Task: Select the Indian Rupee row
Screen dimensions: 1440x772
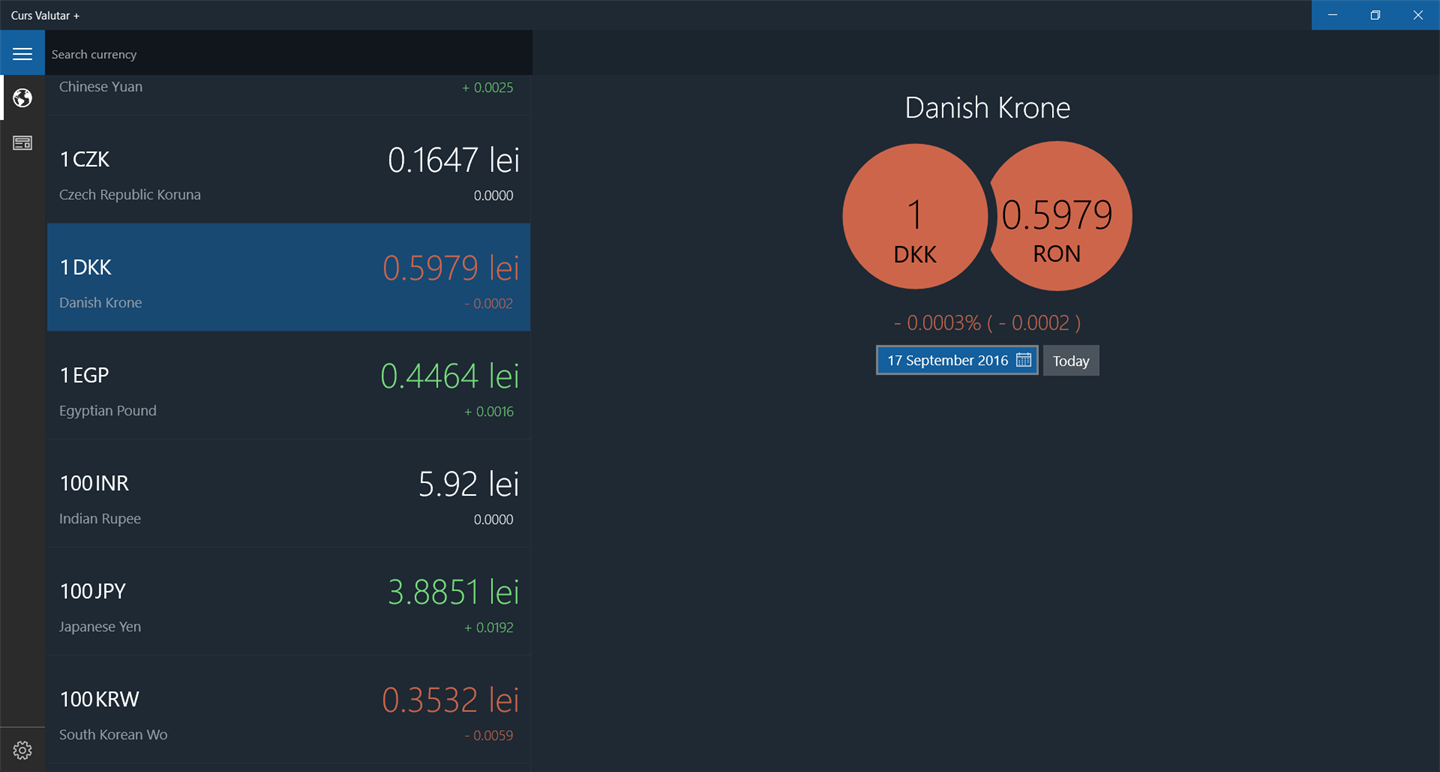Action: tap(289, 493)
